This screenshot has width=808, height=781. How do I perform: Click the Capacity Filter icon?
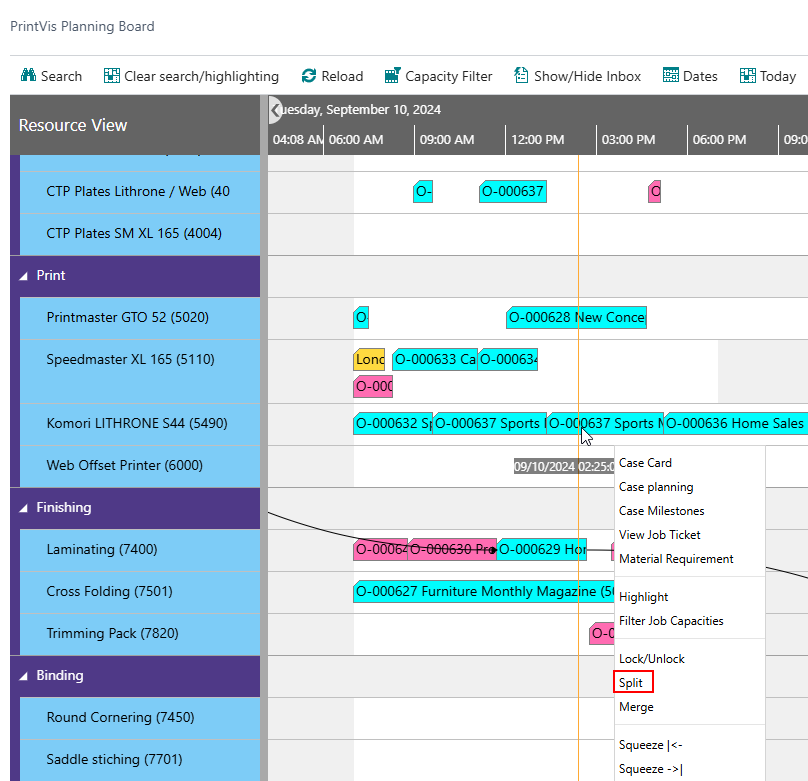click(x=392, y=75)
